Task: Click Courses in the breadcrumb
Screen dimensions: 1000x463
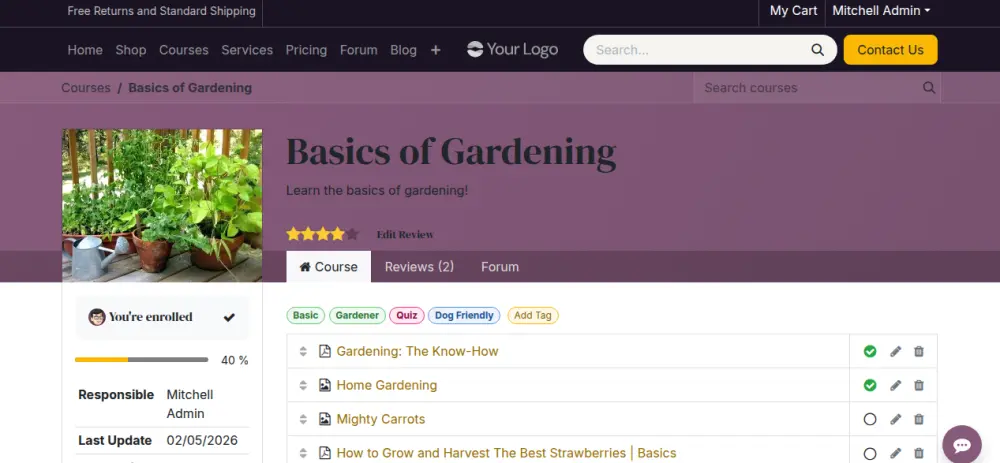Action: tap(85, 88)
